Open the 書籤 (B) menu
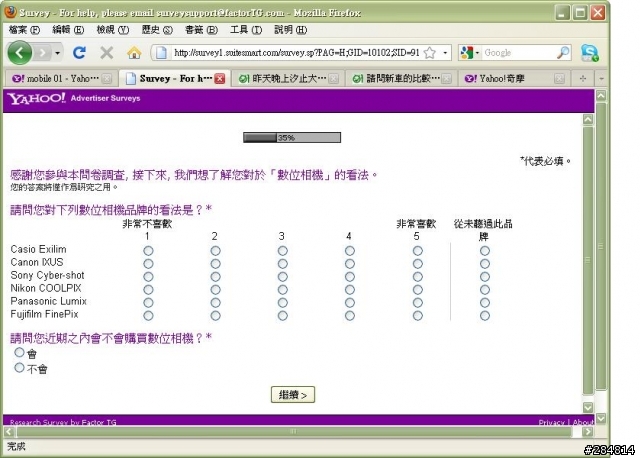 tap(201, 30)
